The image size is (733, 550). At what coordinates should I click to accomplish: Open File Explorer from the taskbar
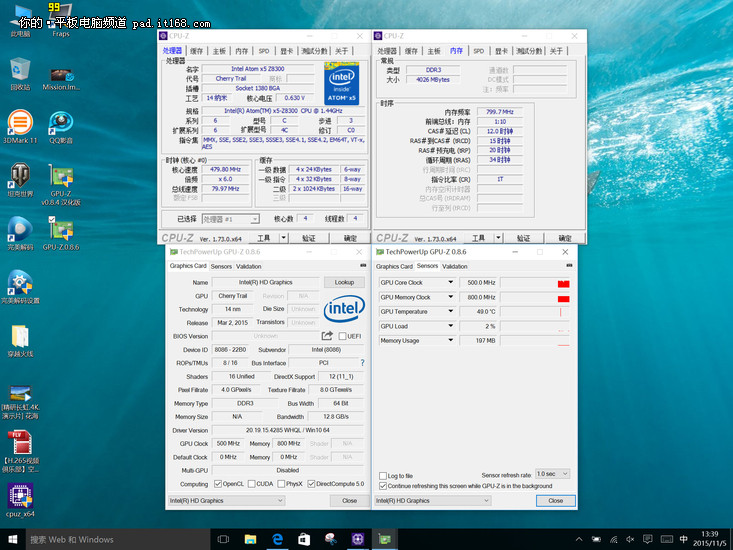click(x=251, y=539)
